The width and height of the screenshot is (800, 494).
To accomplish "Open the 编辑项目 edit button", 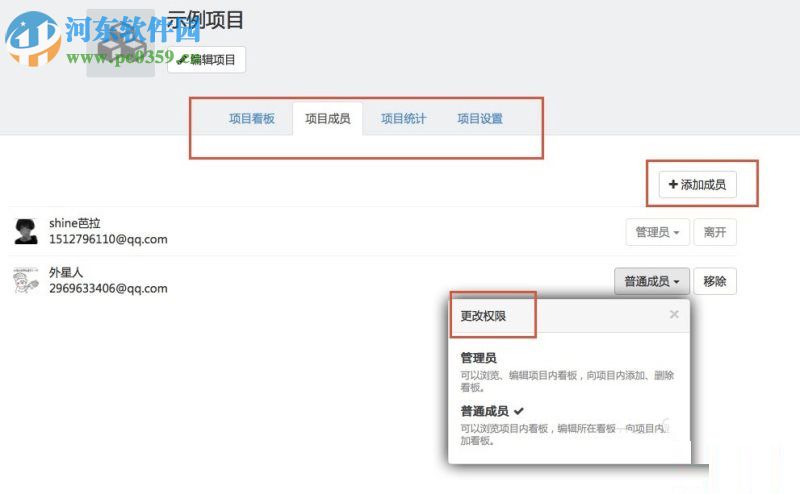I will 207,60.
